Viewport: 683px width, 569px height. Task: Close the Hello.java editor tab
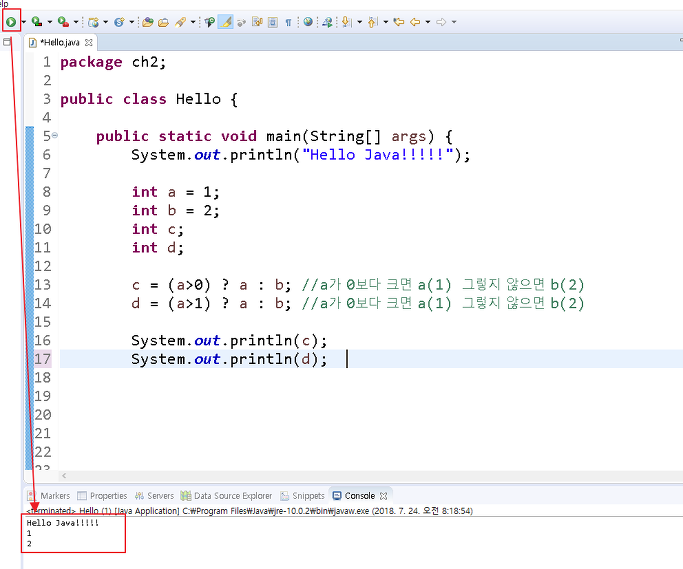pos(88,42)
